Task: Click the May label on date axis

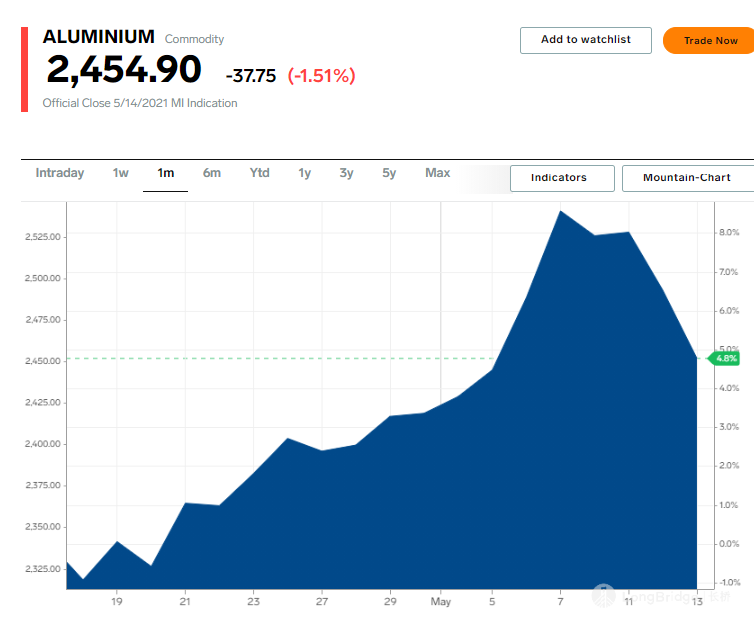Action: 440,601
